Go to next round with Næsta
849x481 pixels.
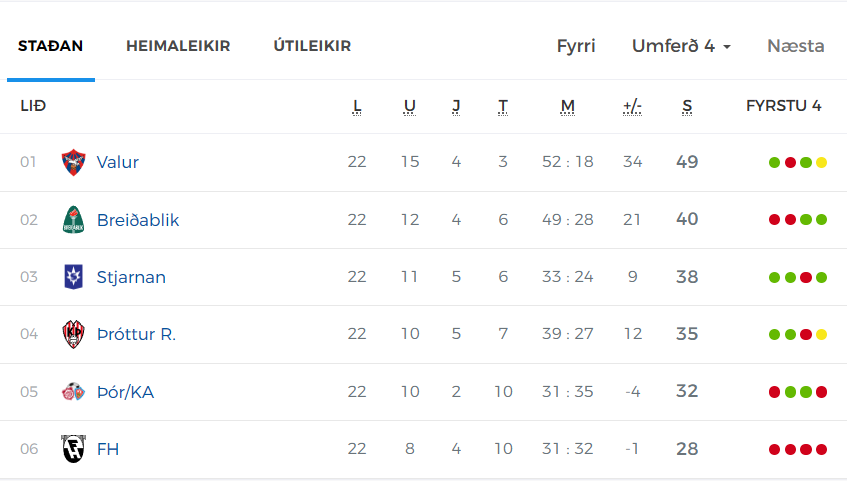coord(795,46)
